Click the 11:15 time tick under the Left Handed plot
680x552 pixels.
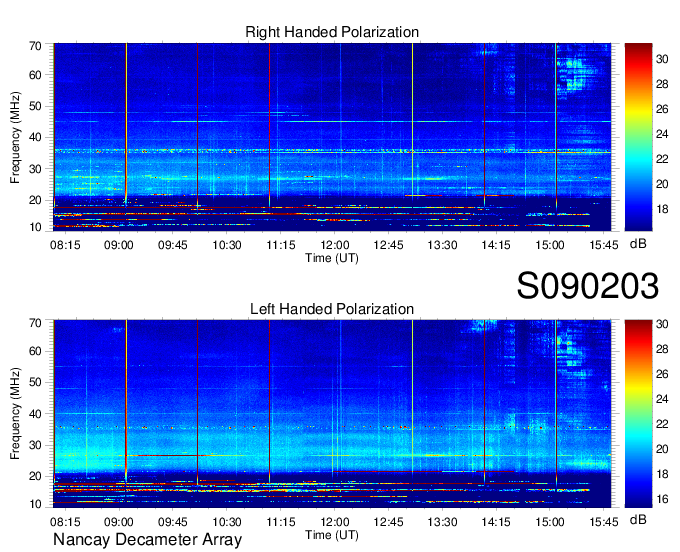(281, 522)
